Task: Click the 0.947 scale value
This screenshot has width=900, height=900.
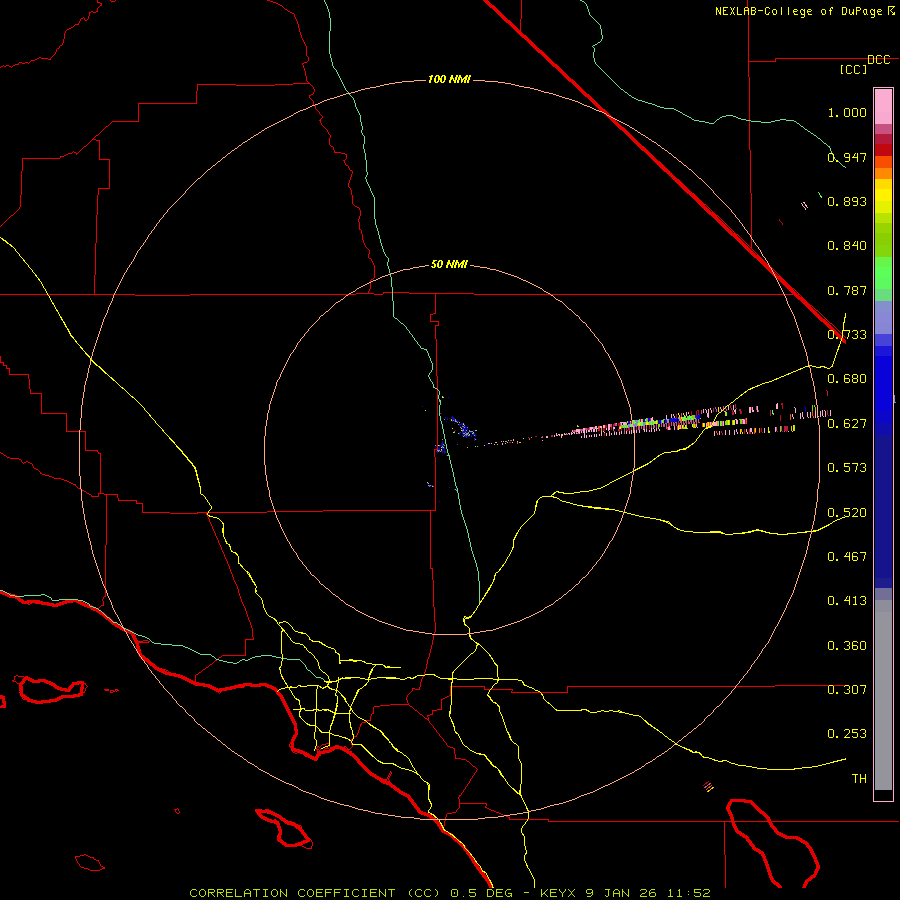Action: (x=847, y=157)
